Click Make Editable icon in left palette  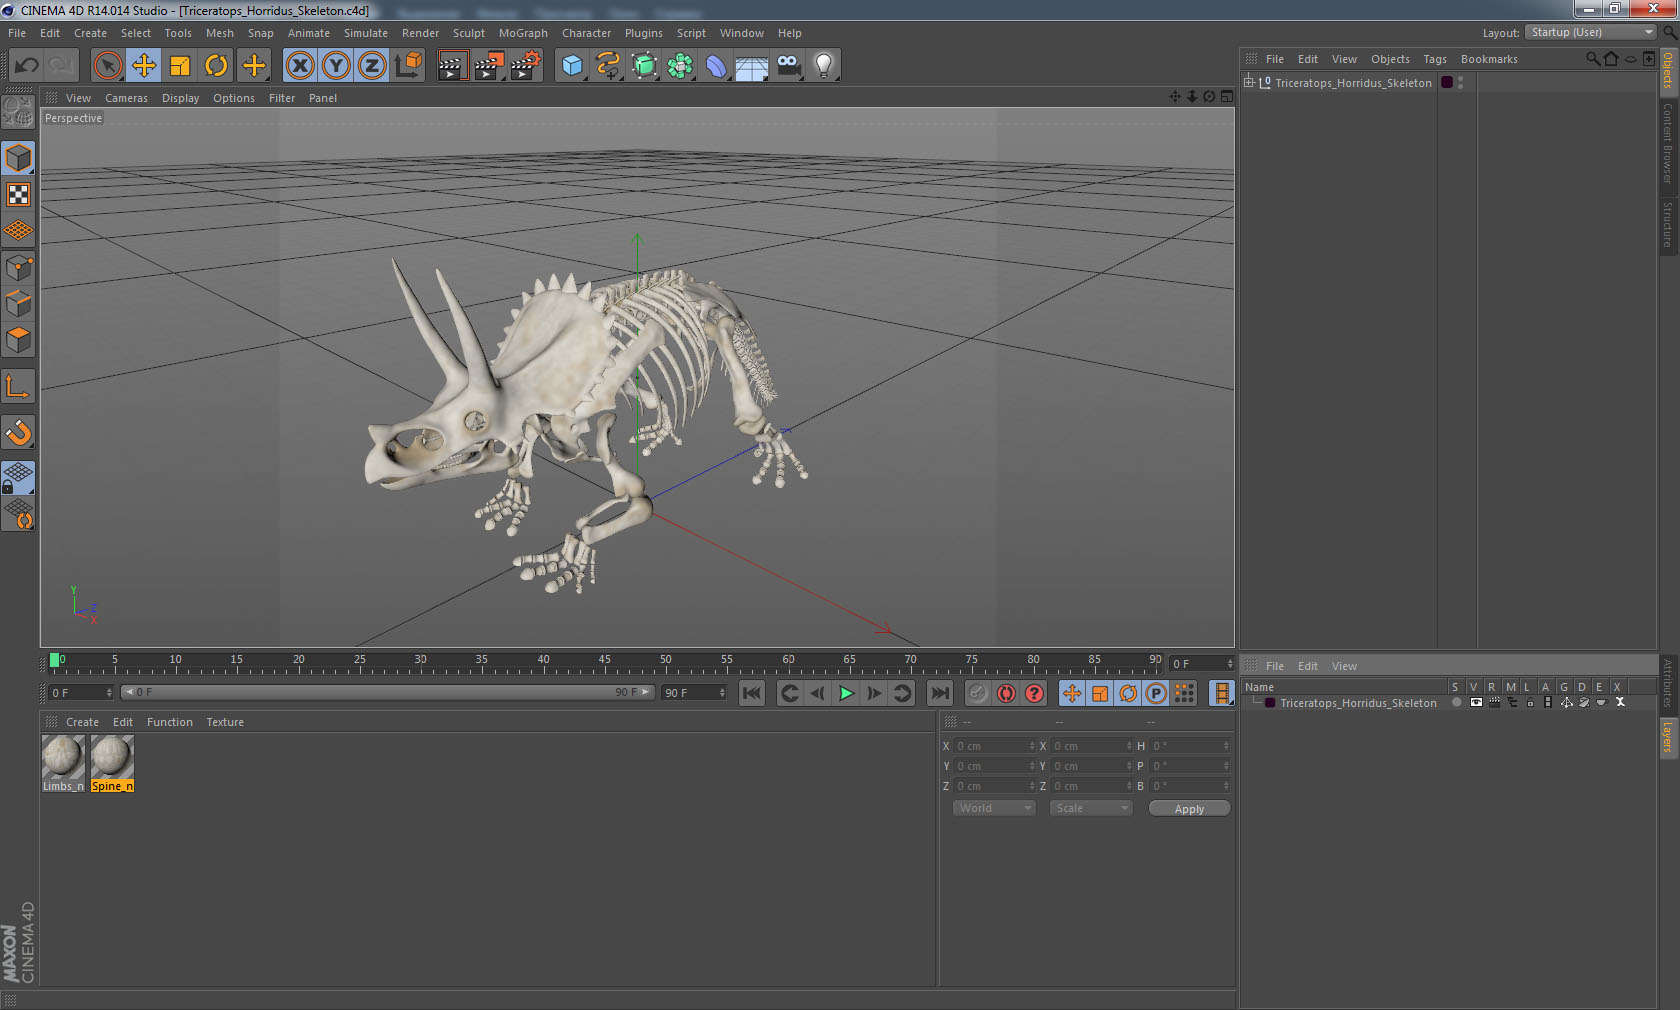pyautogui.click(x=18, y=111)
